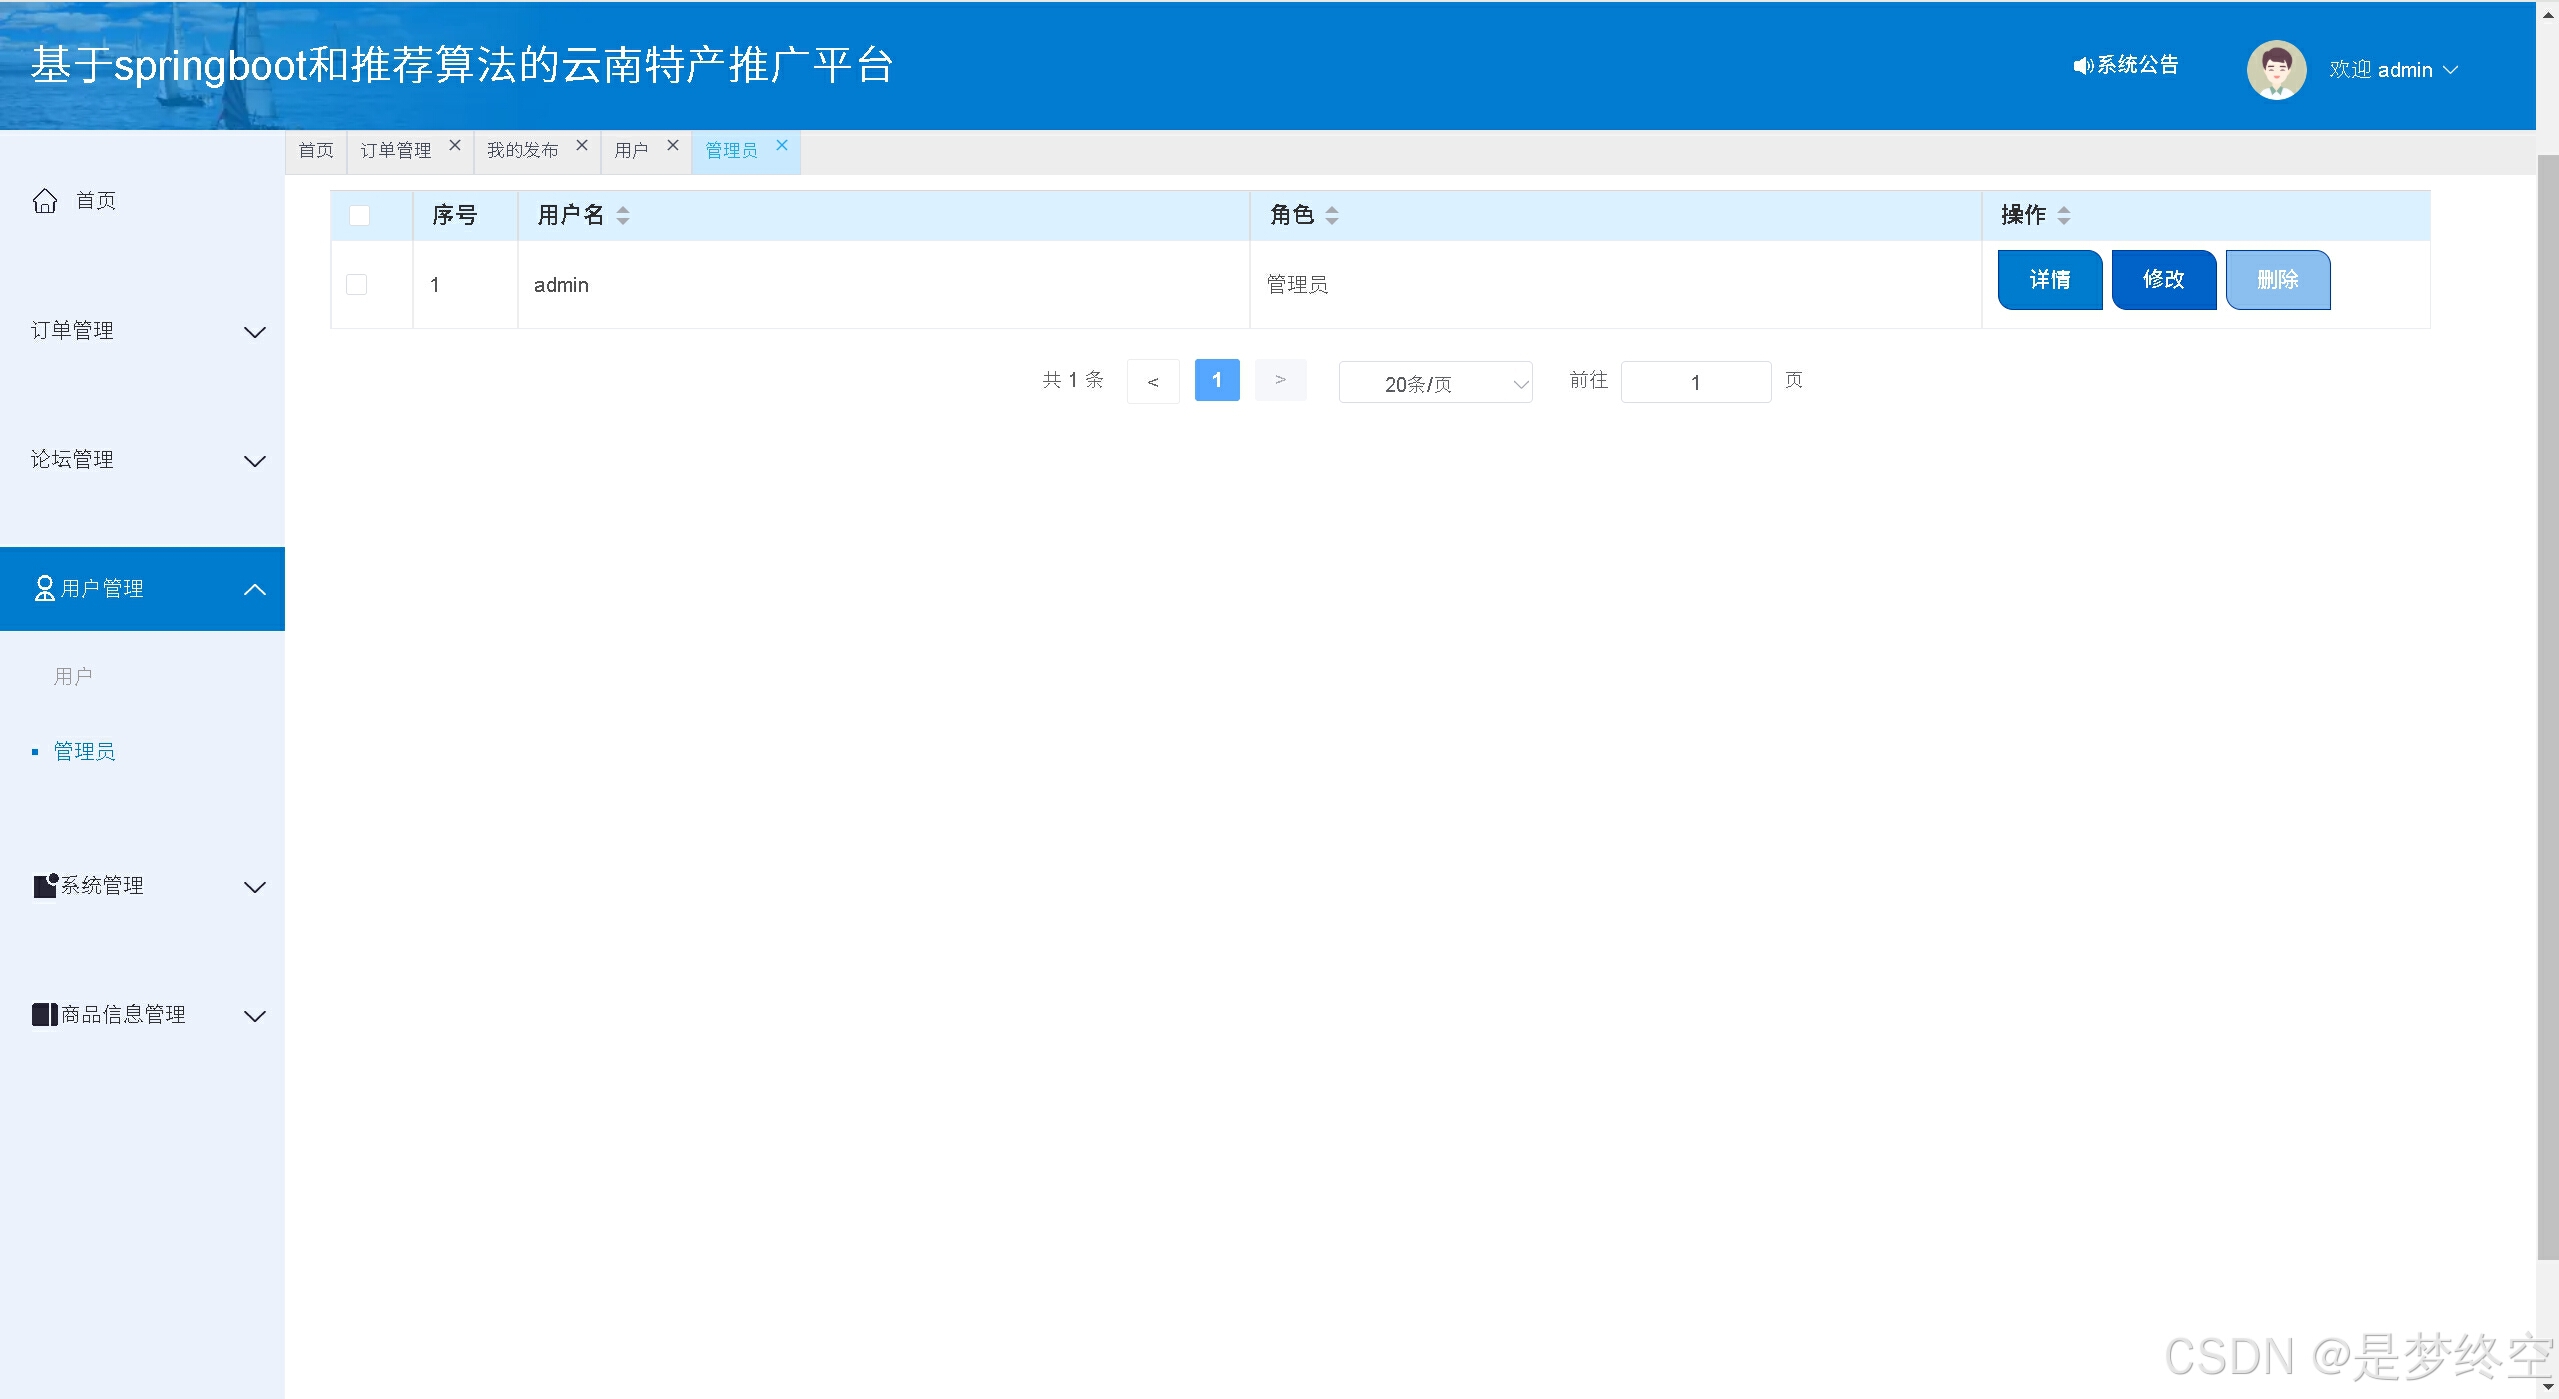Screen dimensions: 2559x1399
Task: Click the system management sidebar icon
Action: pos(46,885)
